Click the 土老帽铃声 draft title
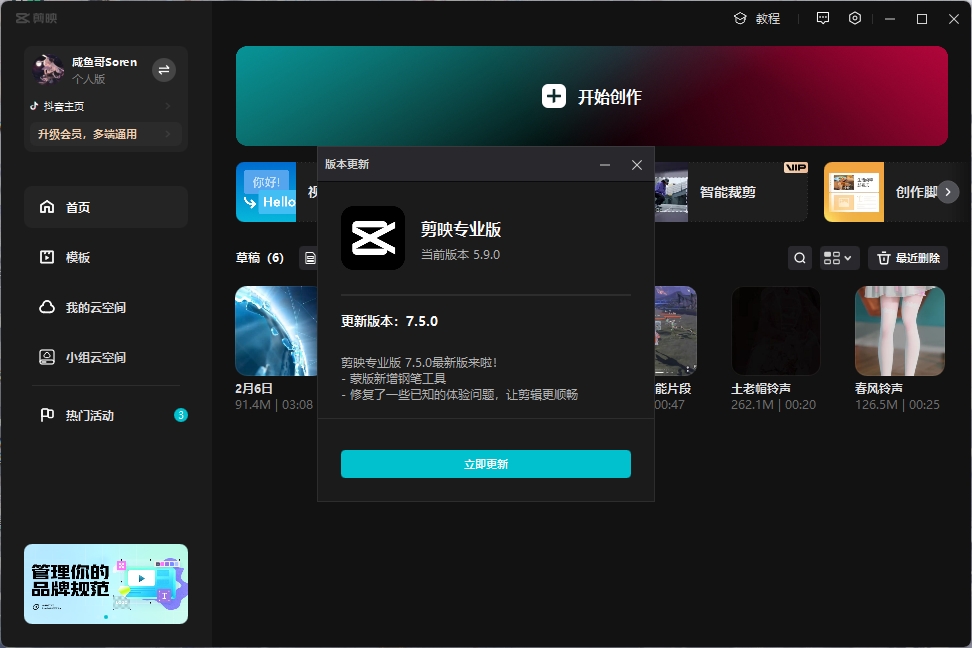Image resolution: width=972 pixels, height=648 pixels. (761, 389)
